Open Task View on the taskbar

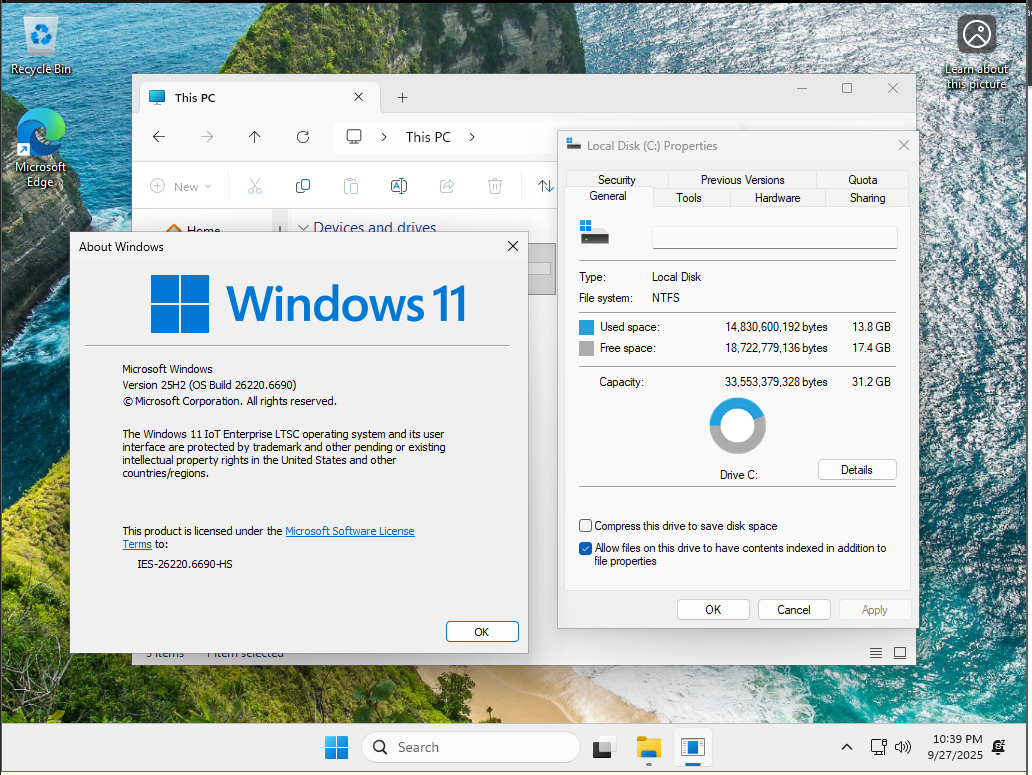604,747
